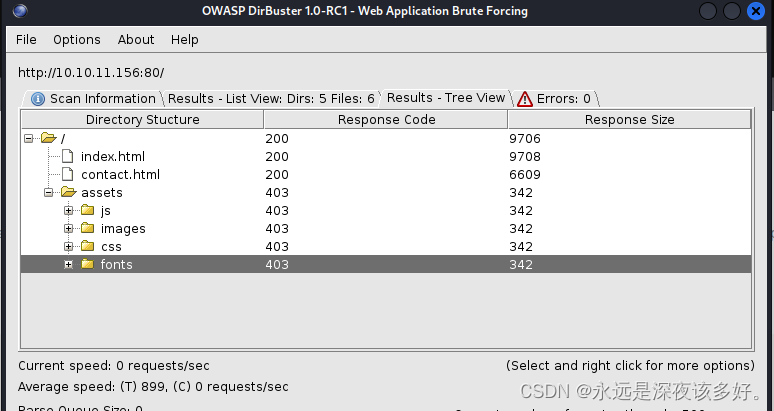Viewport: 774px width, 411px height.
Task: Expand the css folder node
Action: click(x=69, y=246)
